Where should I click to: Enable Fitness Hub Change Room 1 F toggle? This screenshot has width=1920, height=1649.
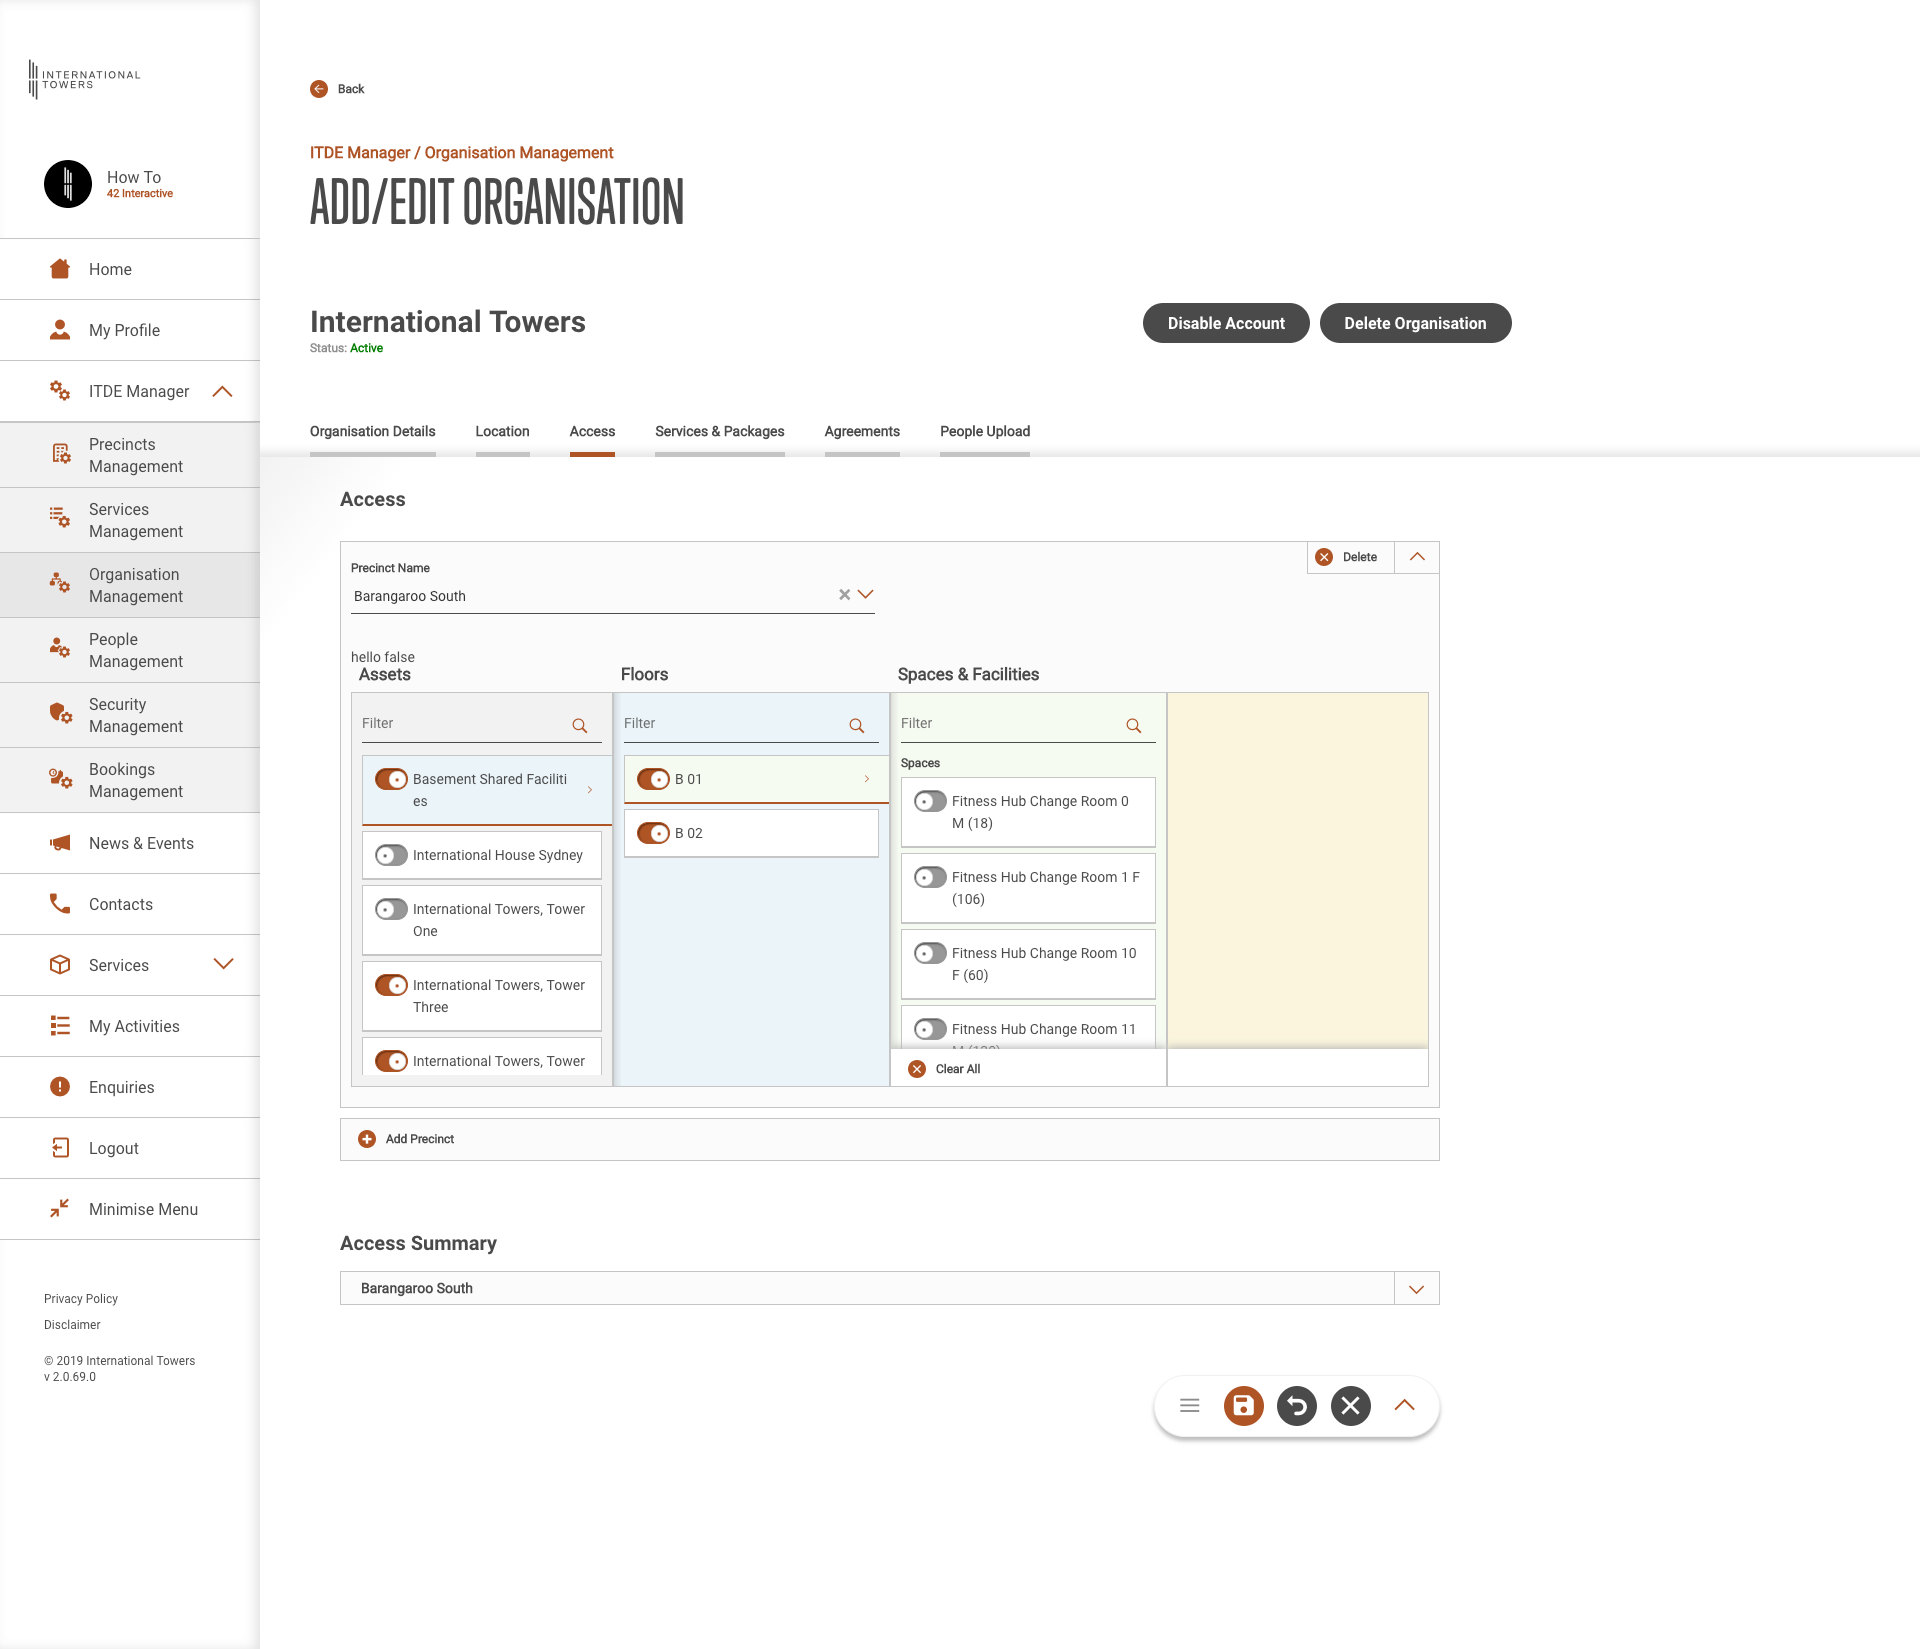click(930, 877)
